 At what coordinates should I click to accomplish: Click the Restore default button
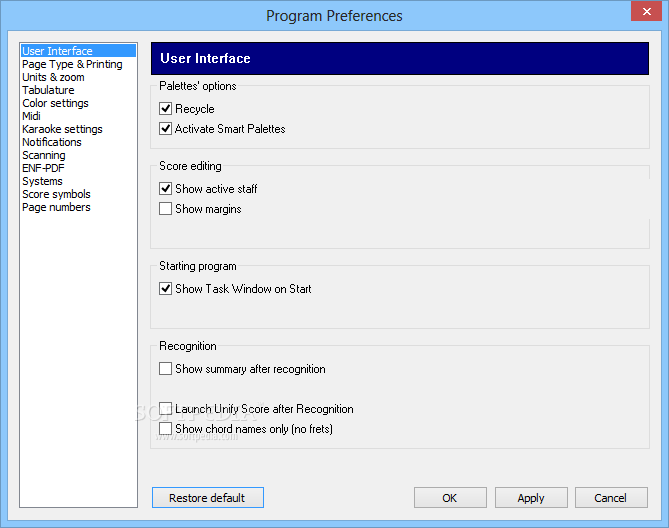tap(208, 498)
